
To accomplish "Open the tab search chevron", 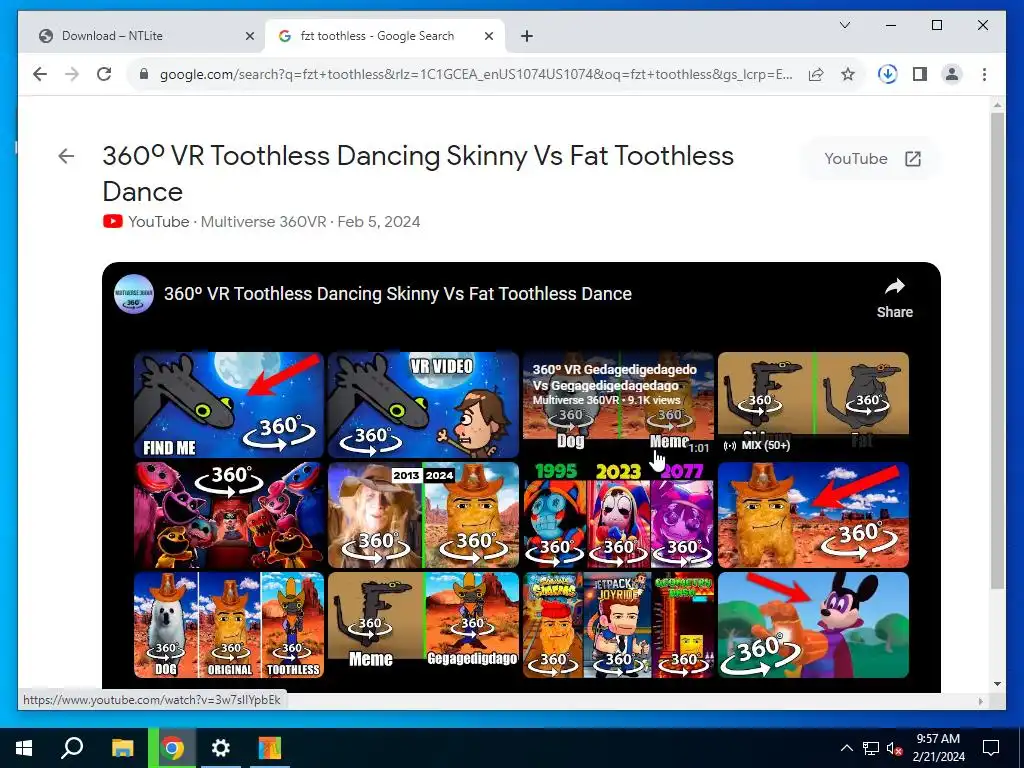I will click(x=844, y=25).
